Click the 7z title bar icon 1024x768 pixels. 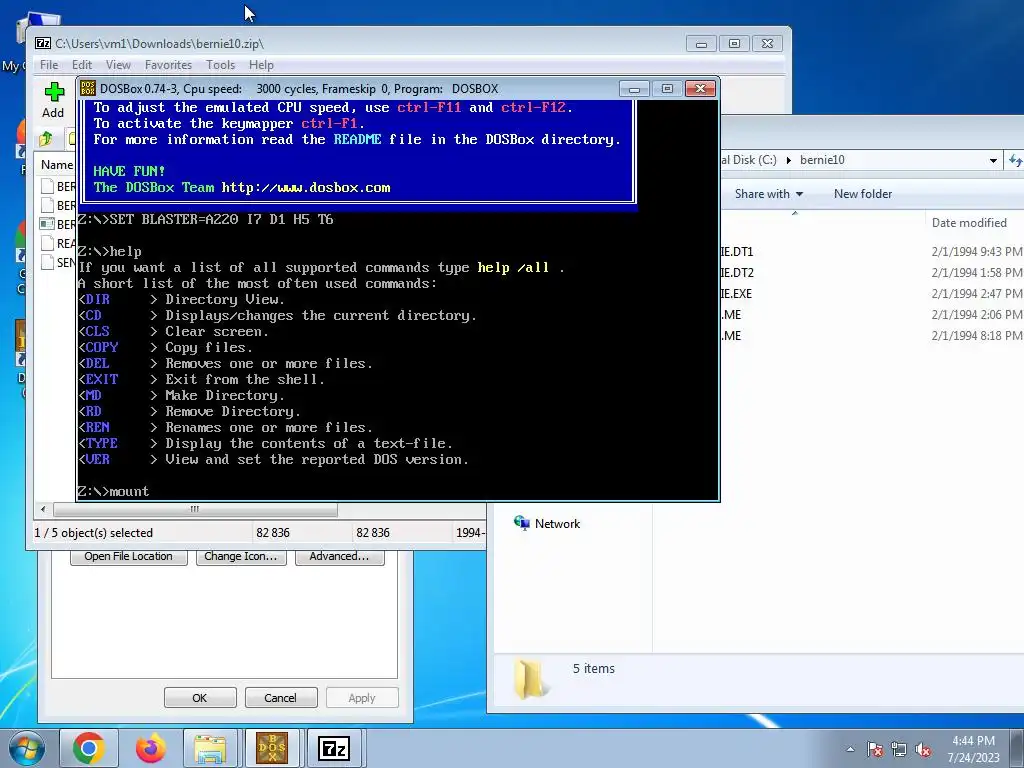43,43
